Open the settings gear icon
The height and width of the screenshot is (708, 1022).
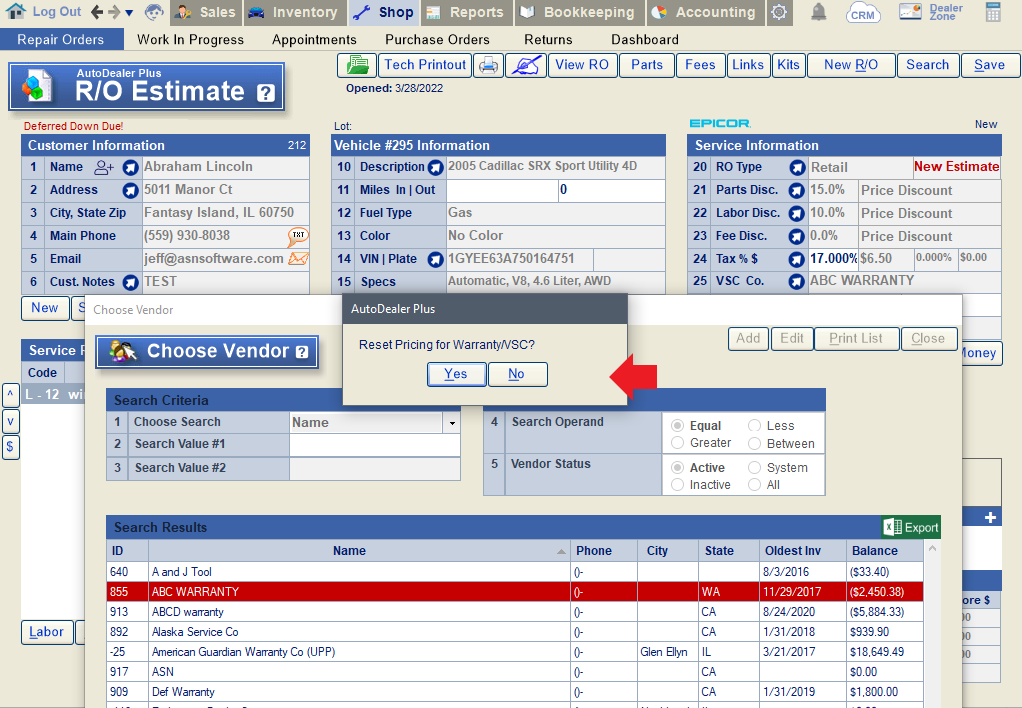tap(779, 12)
